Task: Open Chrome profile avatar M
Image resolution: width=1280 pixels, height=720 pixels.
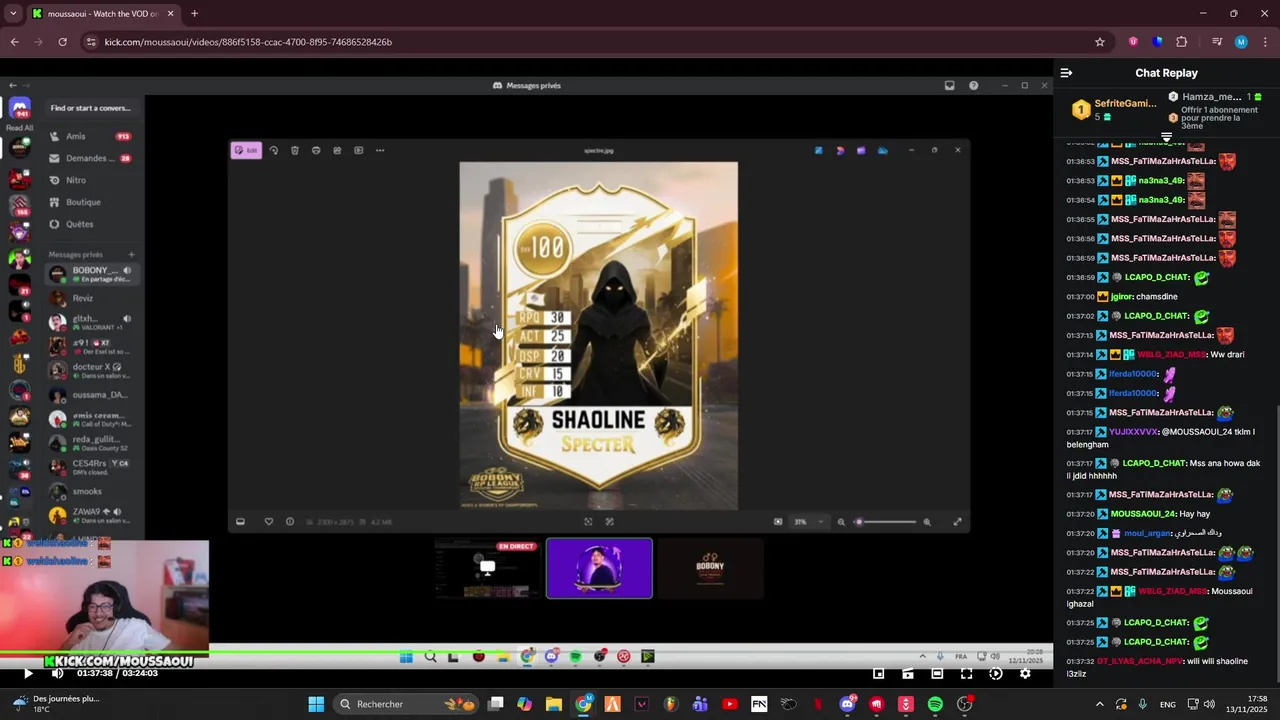Action: [1241, 42]
